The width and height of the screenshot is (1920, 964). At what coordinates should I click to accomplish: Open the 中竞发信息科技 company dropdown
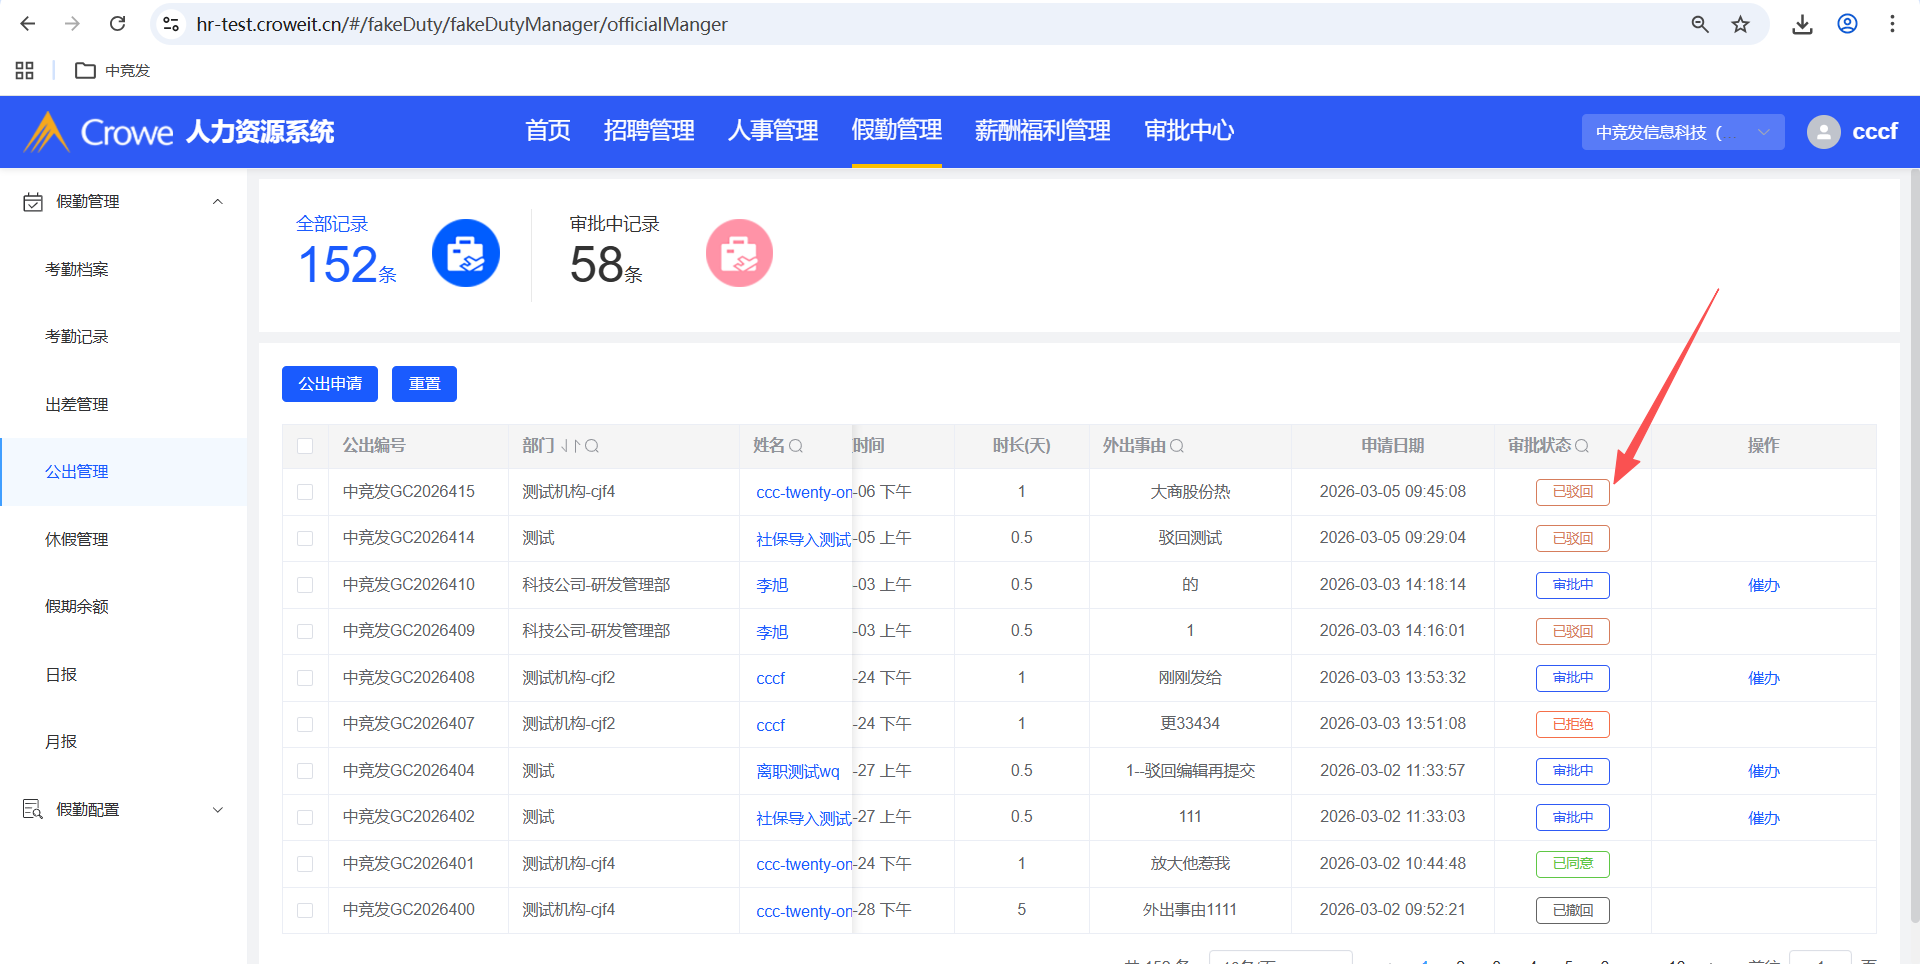tap(1682, 132)
